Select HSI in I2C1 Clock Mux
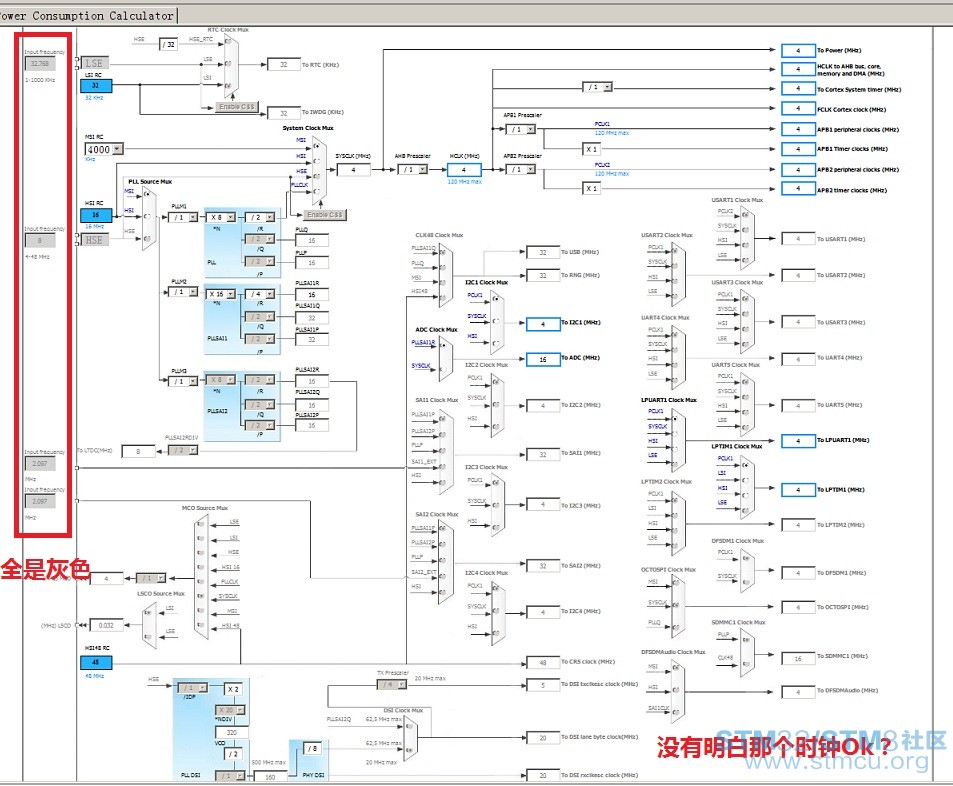The width and height of the screenshot is (953, 786). [497, 343]
